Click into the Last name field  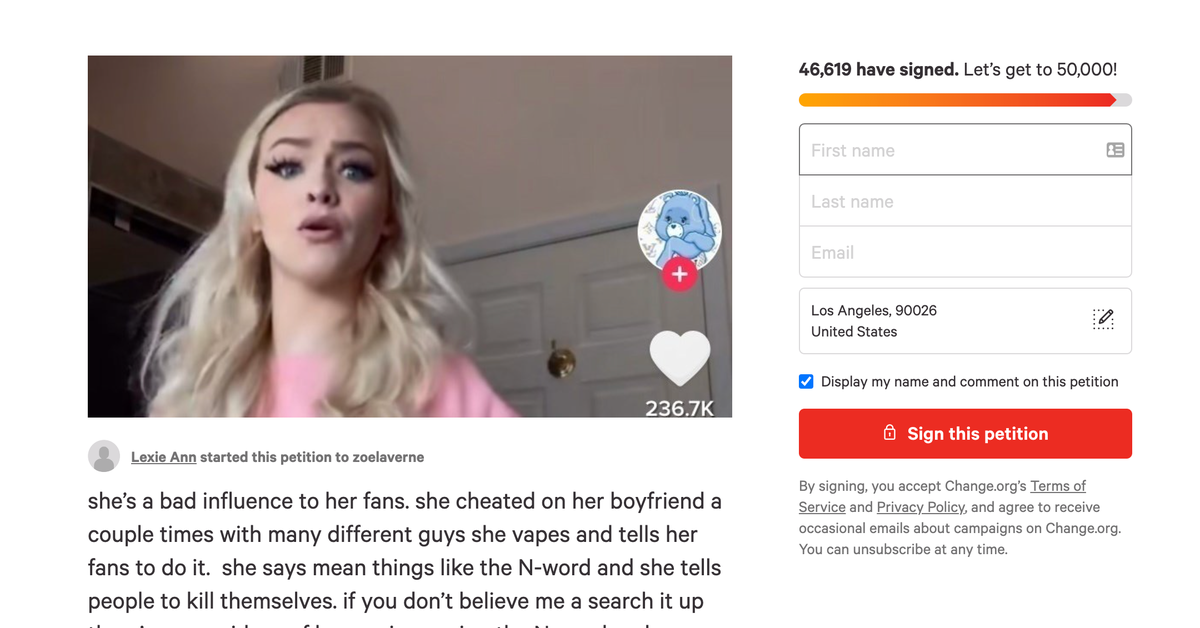point(965,201)
